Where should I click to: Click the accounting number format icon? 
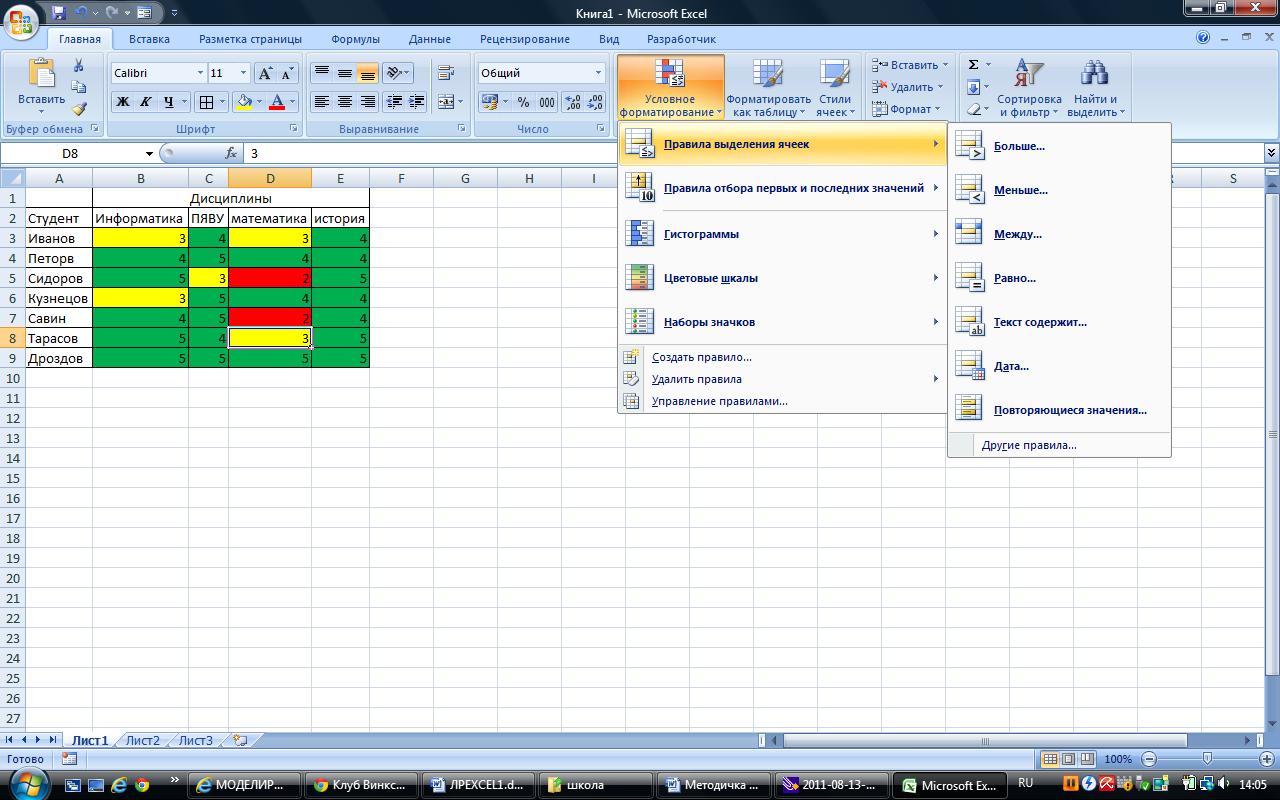pyautogui.click(x=489, y=102)
